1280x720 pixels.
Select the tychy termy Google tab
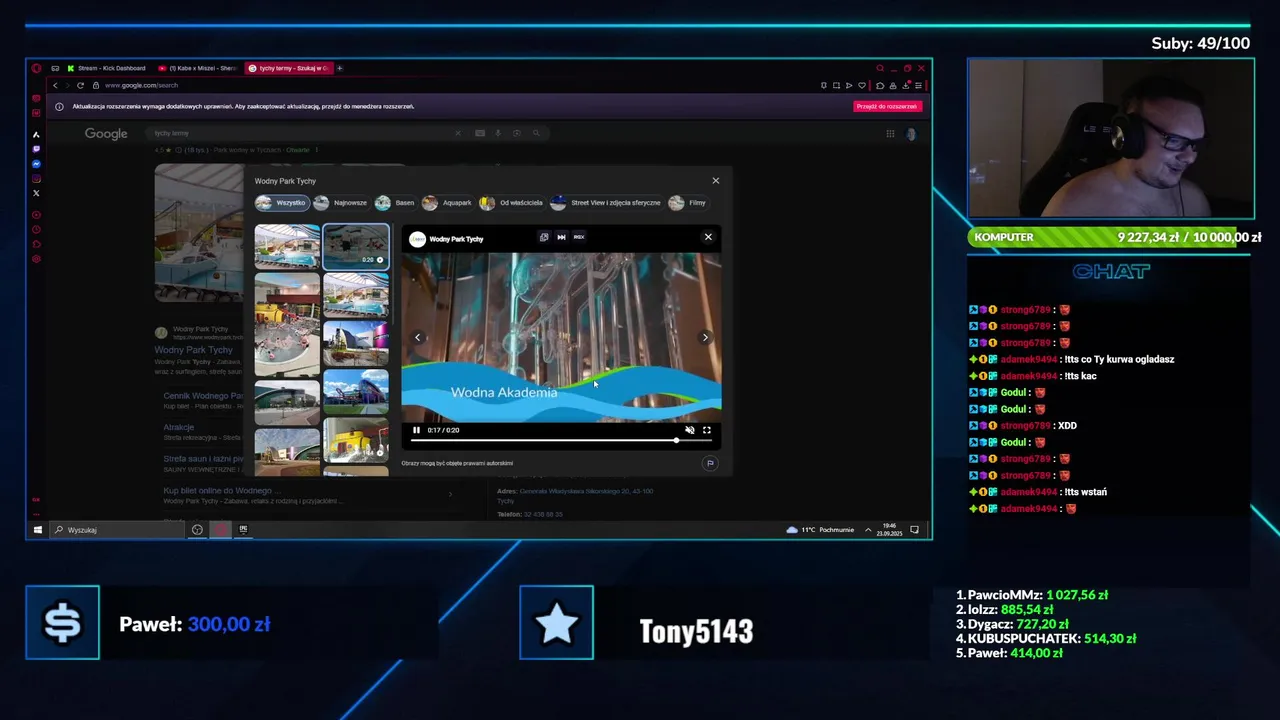click(x=289, y=68)
